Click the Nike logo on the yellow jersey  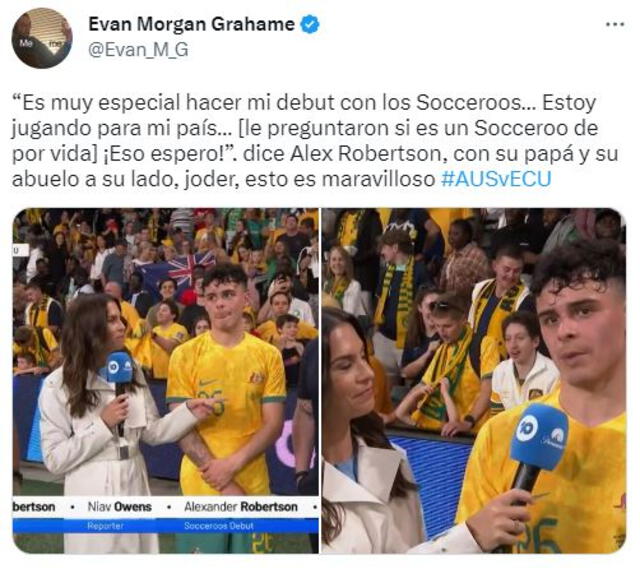click(x=209, y=382)
